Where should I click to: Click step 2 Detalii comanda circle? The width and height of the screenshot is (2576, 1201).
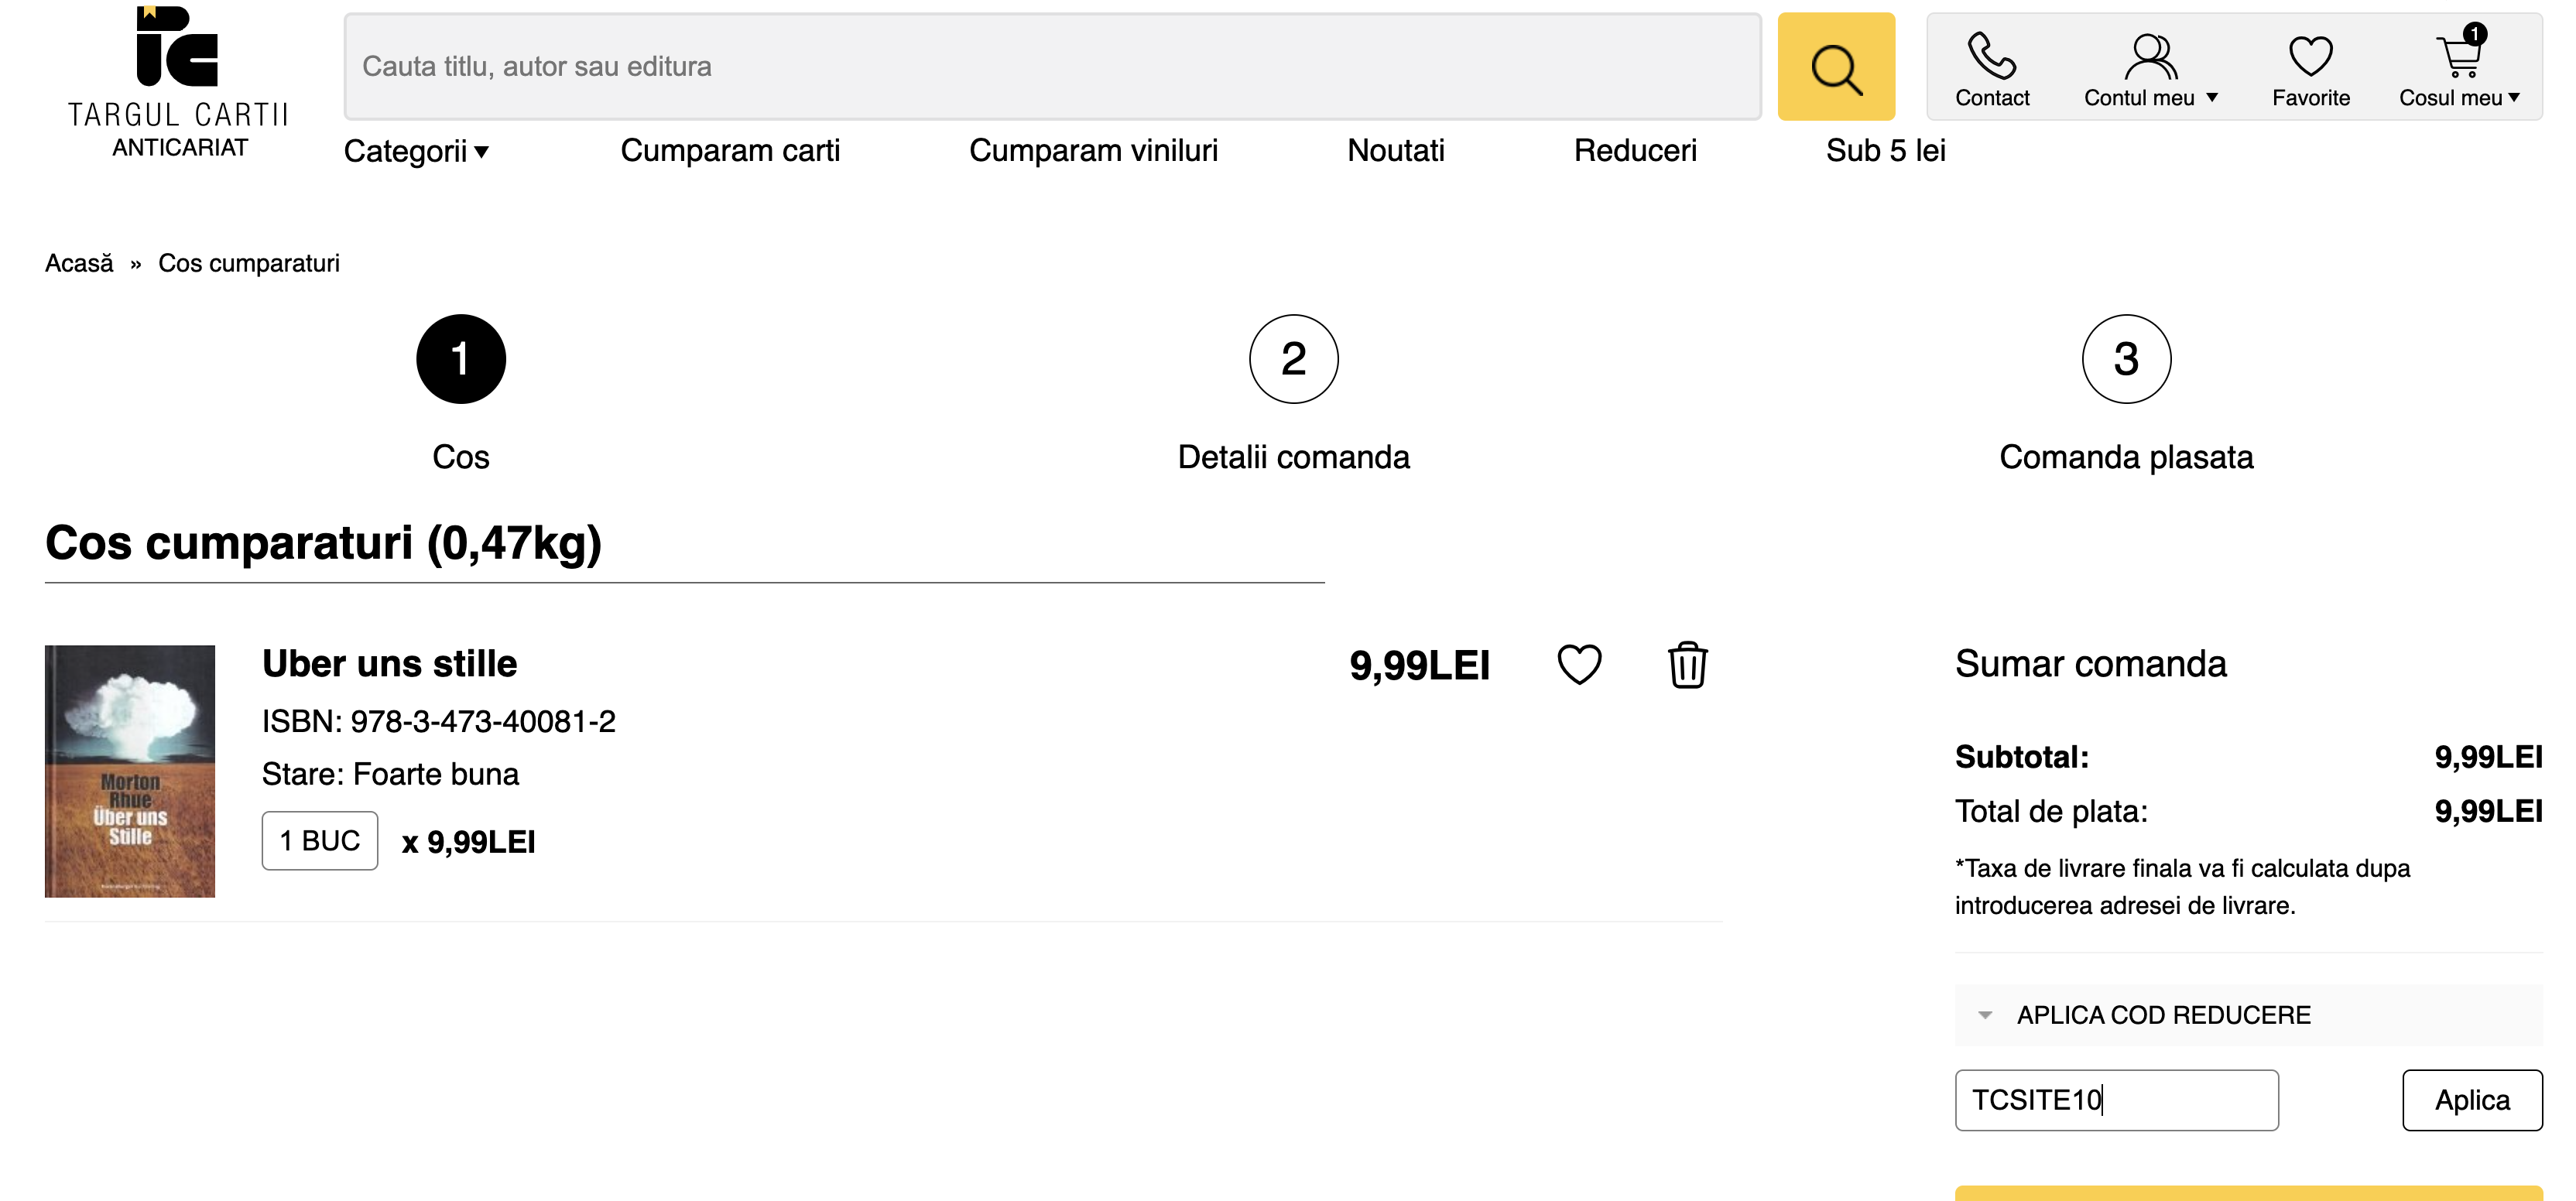[x=1293, y=359]
